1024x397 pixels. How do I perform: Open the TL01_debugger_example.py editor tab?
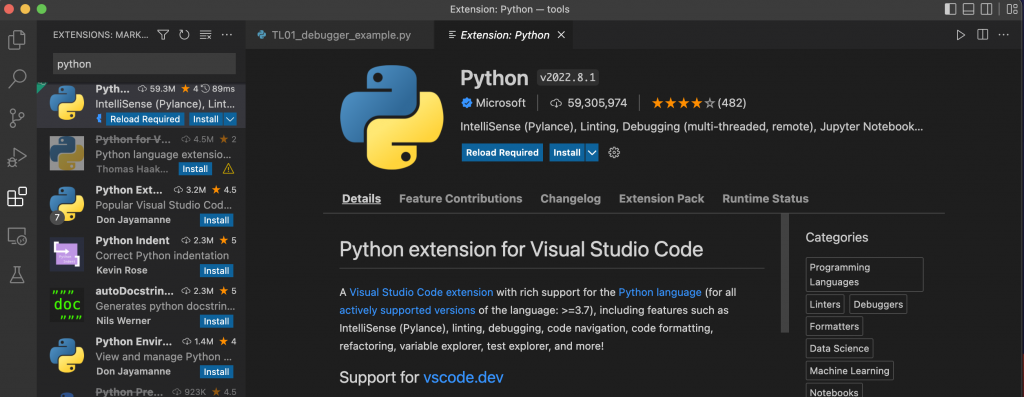[340, 35]
